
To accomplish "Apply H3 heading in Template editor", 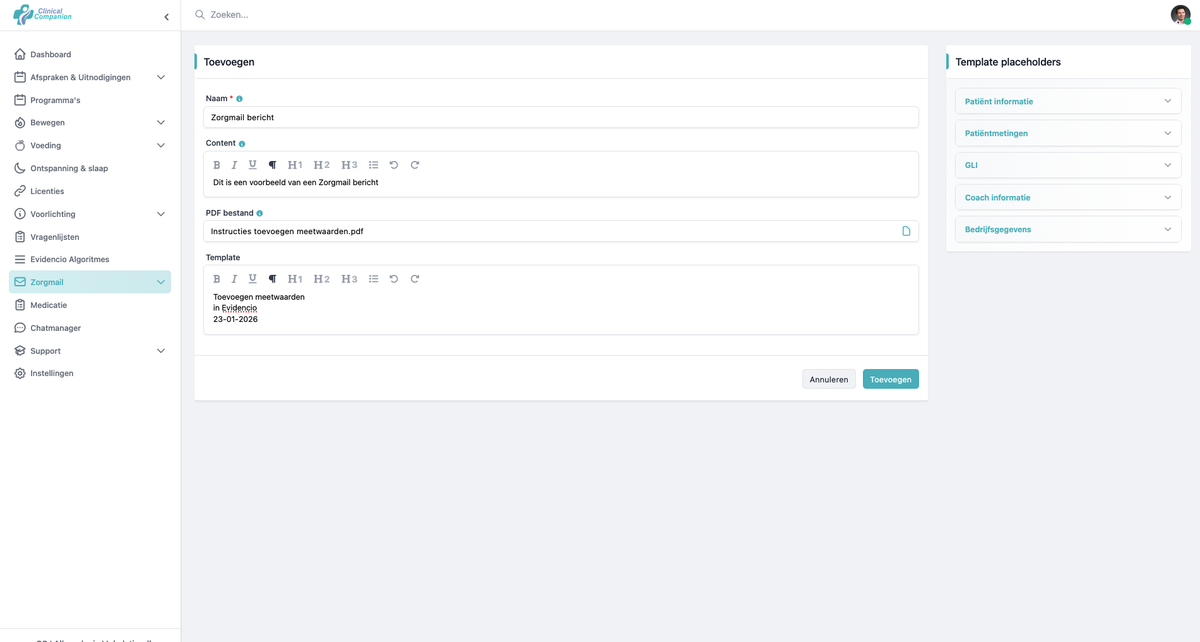I will click(349, 279).
